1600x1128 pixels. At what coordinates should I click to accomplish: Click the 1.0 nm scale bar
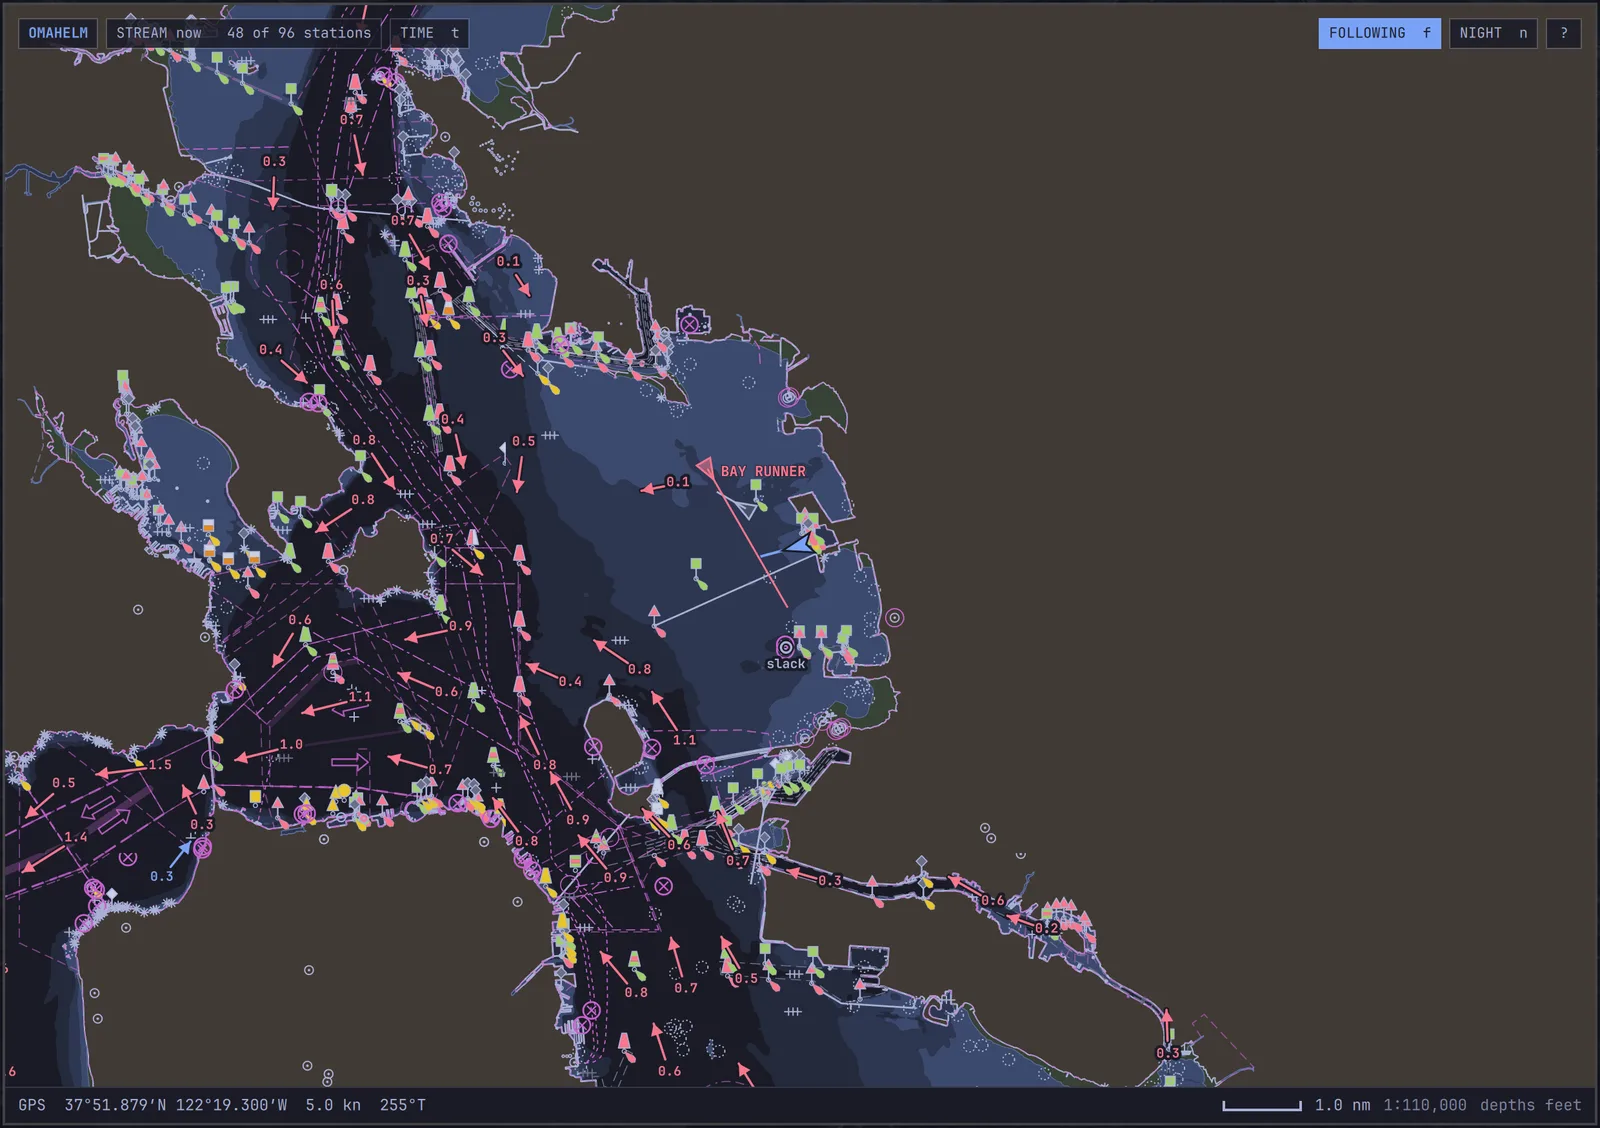pyautogui.click(x=1262, y=1106)
